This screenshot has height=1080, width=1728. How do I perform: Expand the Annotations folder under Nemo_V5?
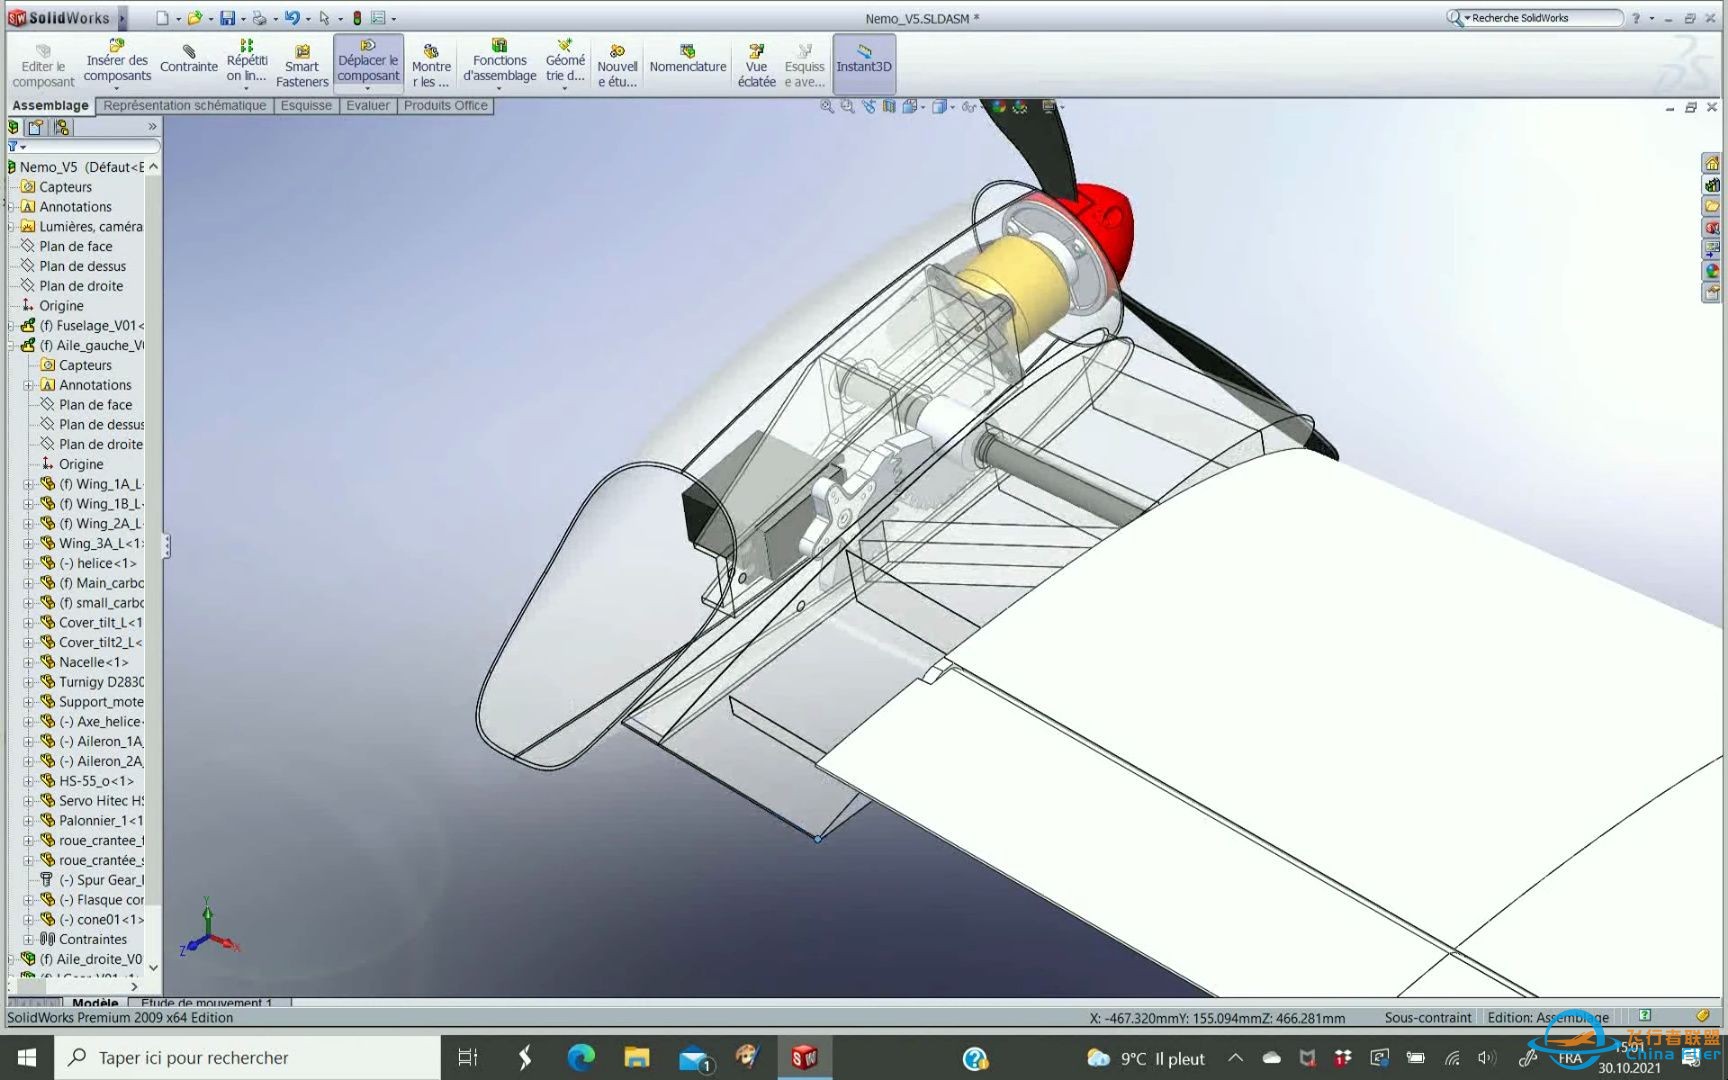tap(12, 207)
